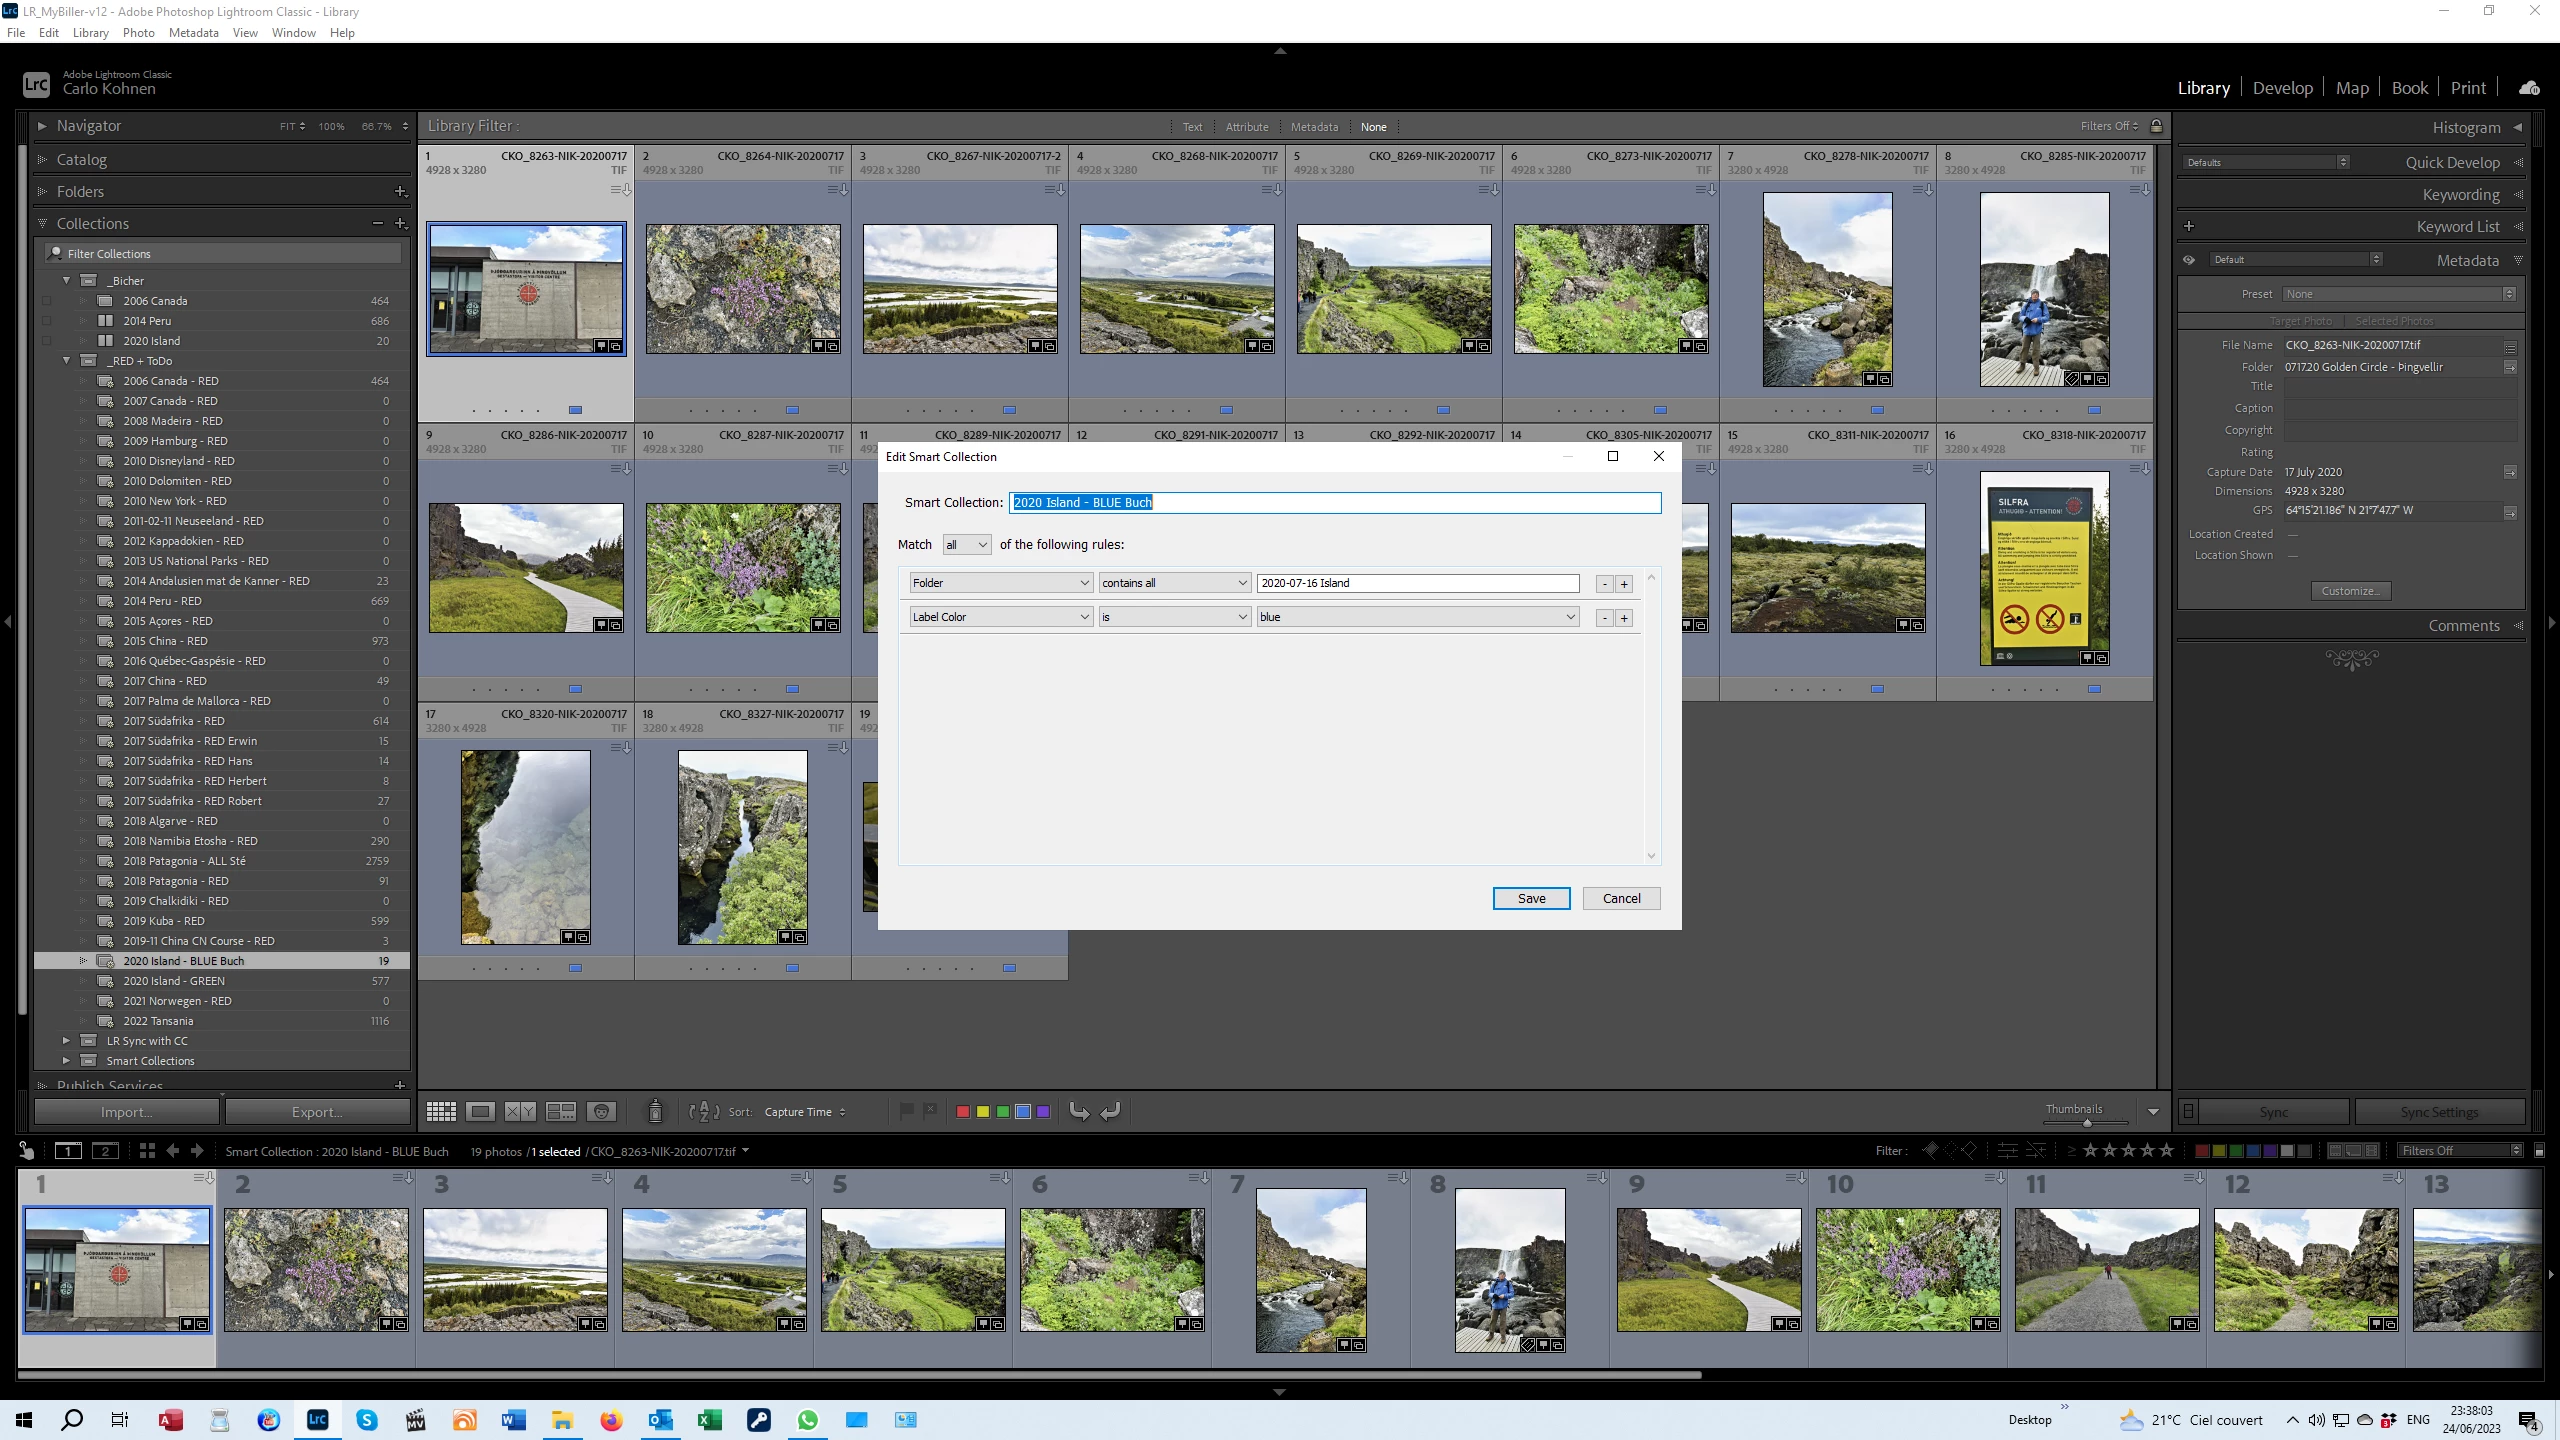Toggle the Library Filter lock icon

(x=2156, y=126)
